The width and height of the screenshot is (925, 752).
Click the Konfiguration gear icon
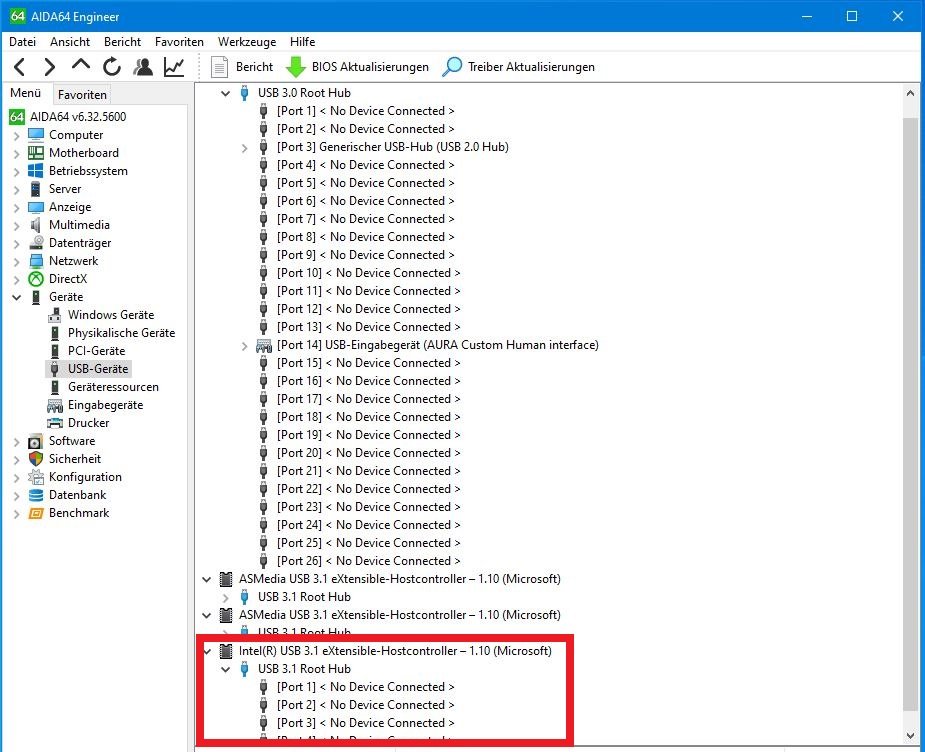(36, 477)
